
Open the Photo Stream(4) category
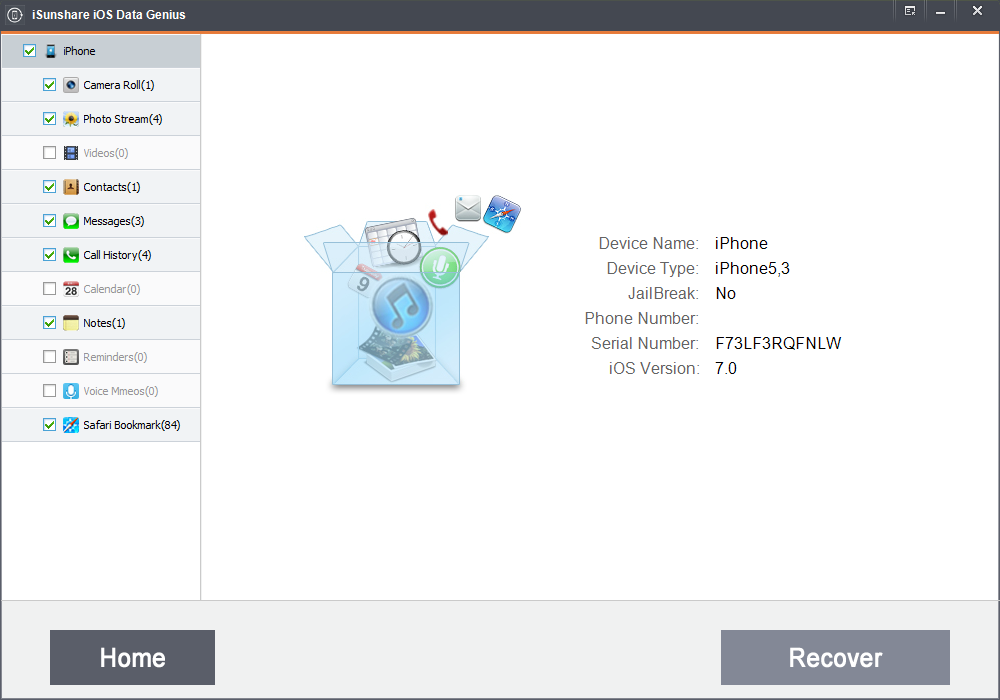click(122, 119)
